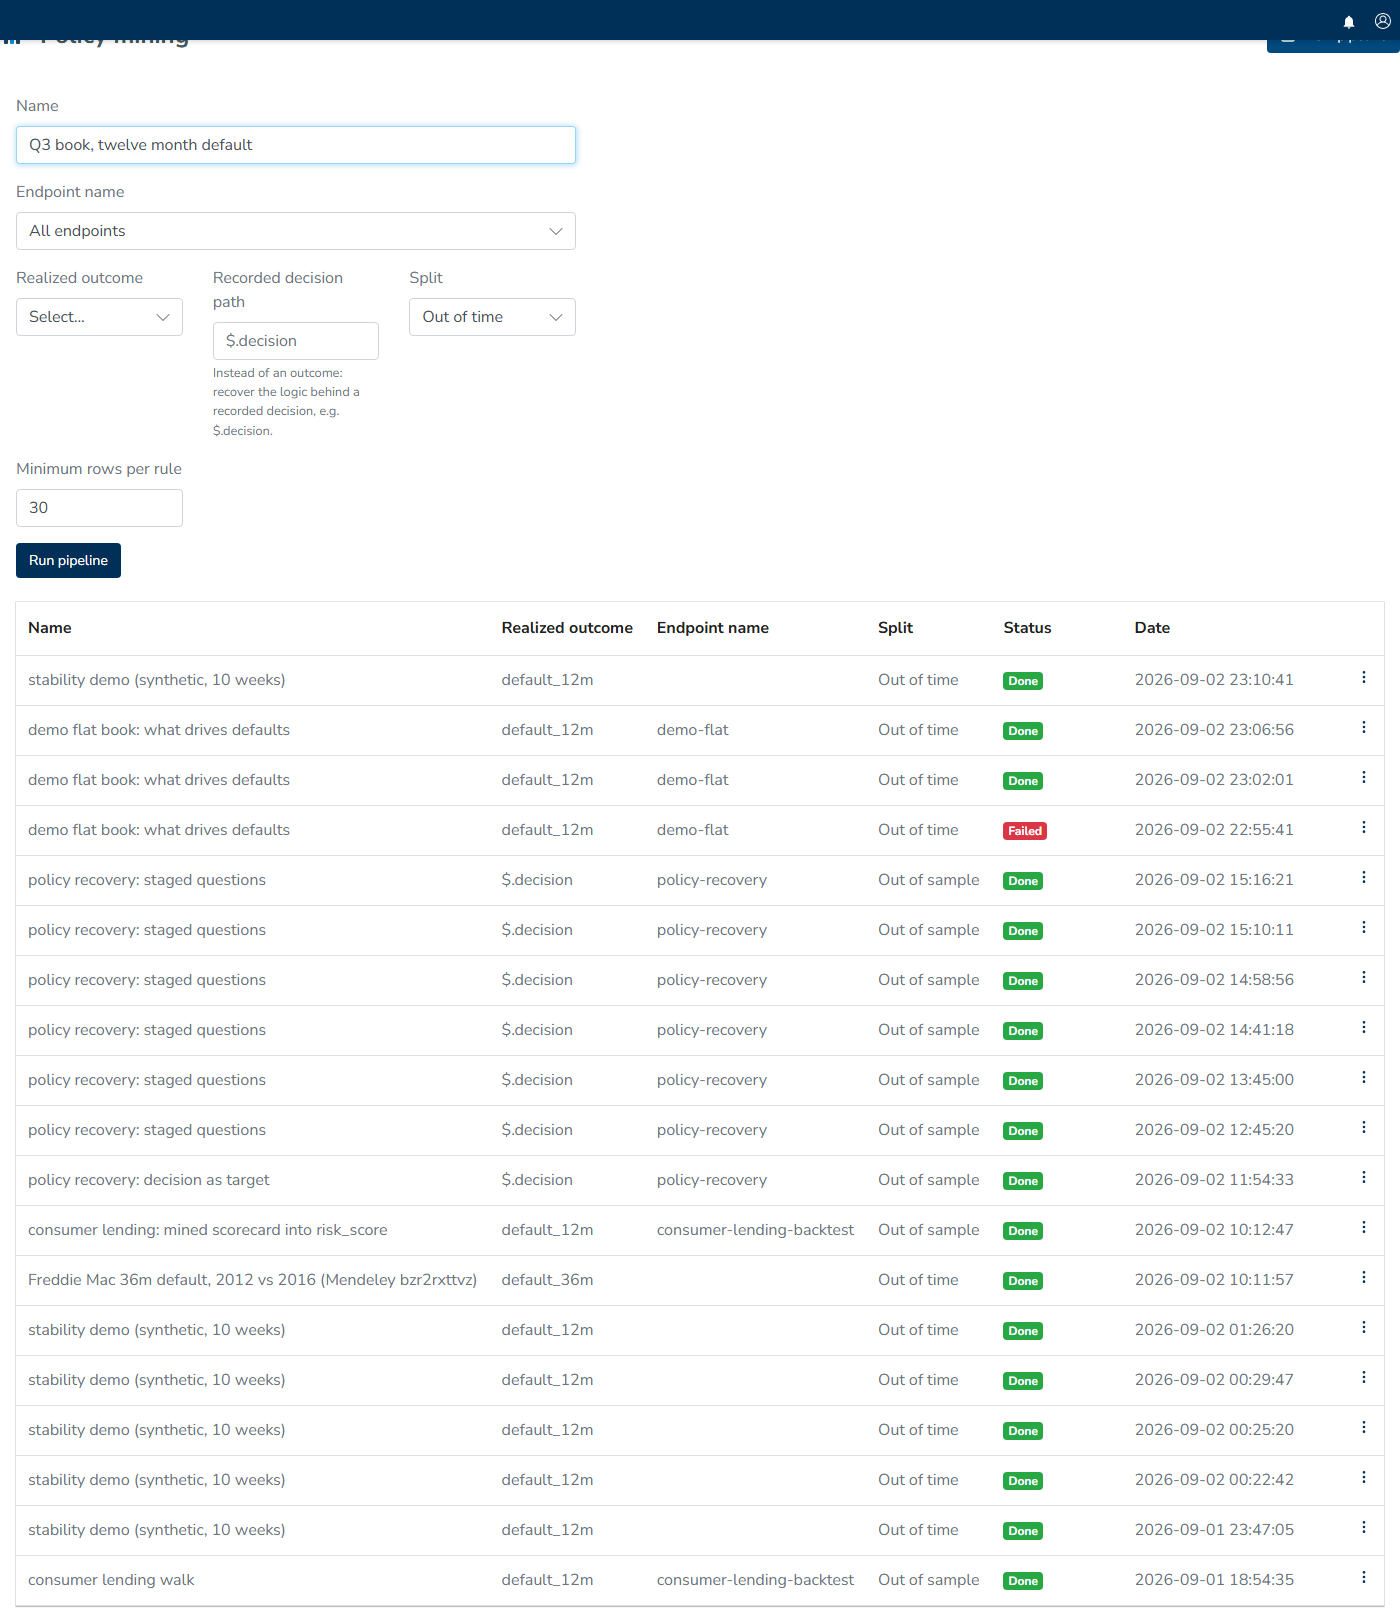1400x1622 pixels.
Task: Click the Split column header in the table
Action: (x=895, y=628)
